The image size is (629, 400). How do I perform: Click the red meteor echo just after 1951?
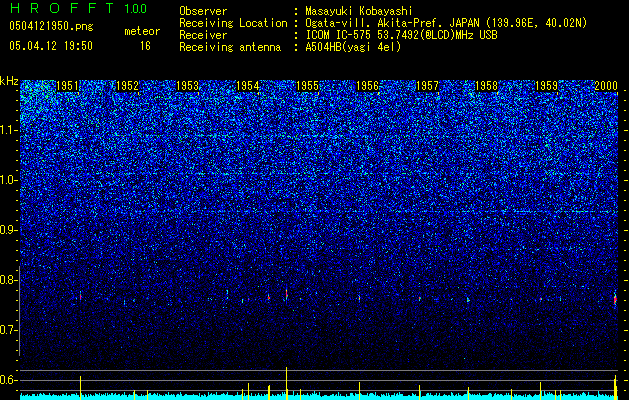pyautogui.click(x=81, y=296)
